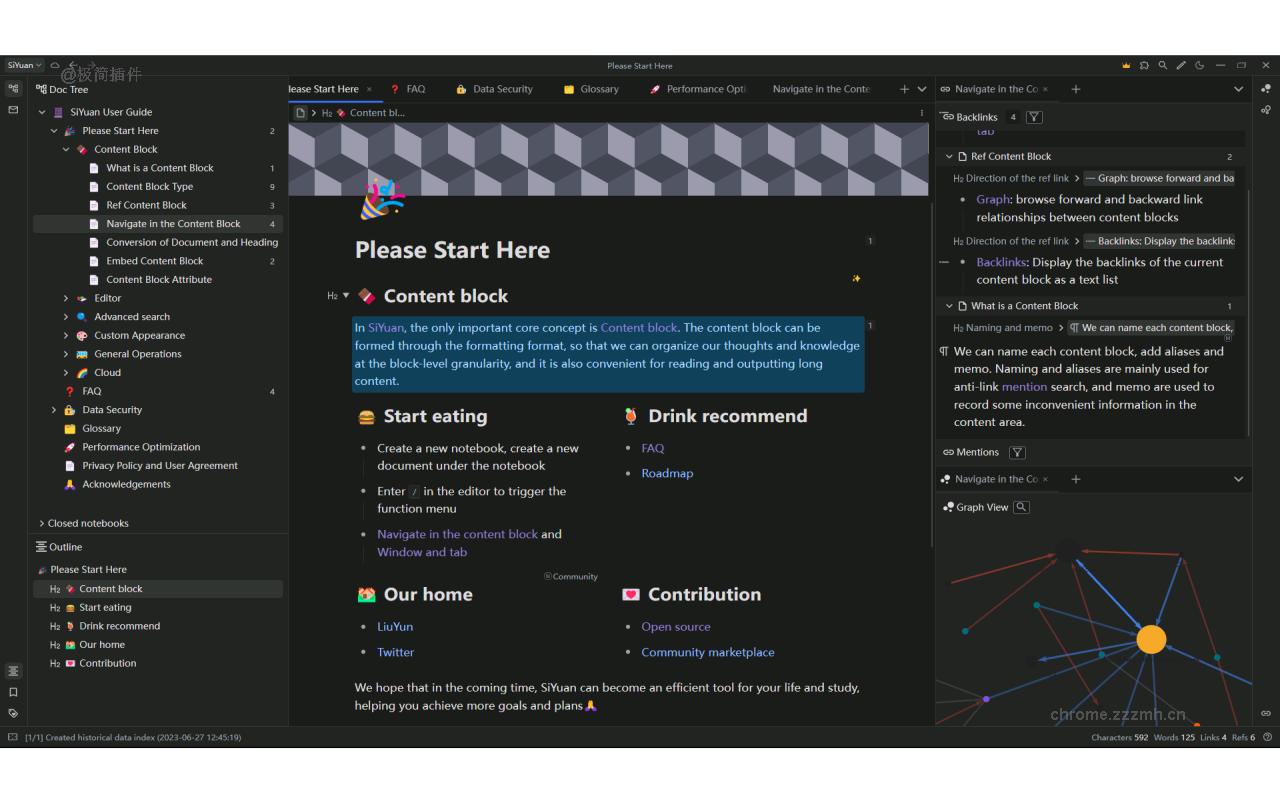Click the Please Start Here document title
1280x800 pixels.
point(452,250)
